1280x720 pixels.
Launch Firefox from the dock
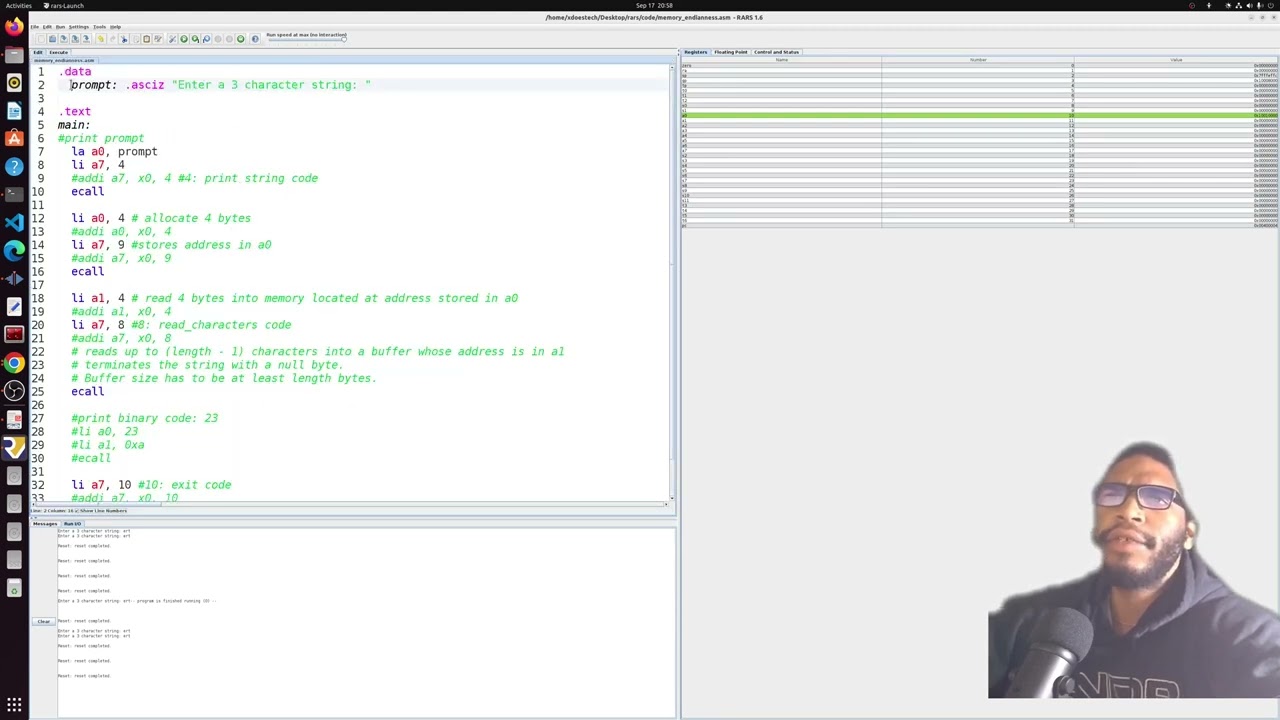point(14,27)
